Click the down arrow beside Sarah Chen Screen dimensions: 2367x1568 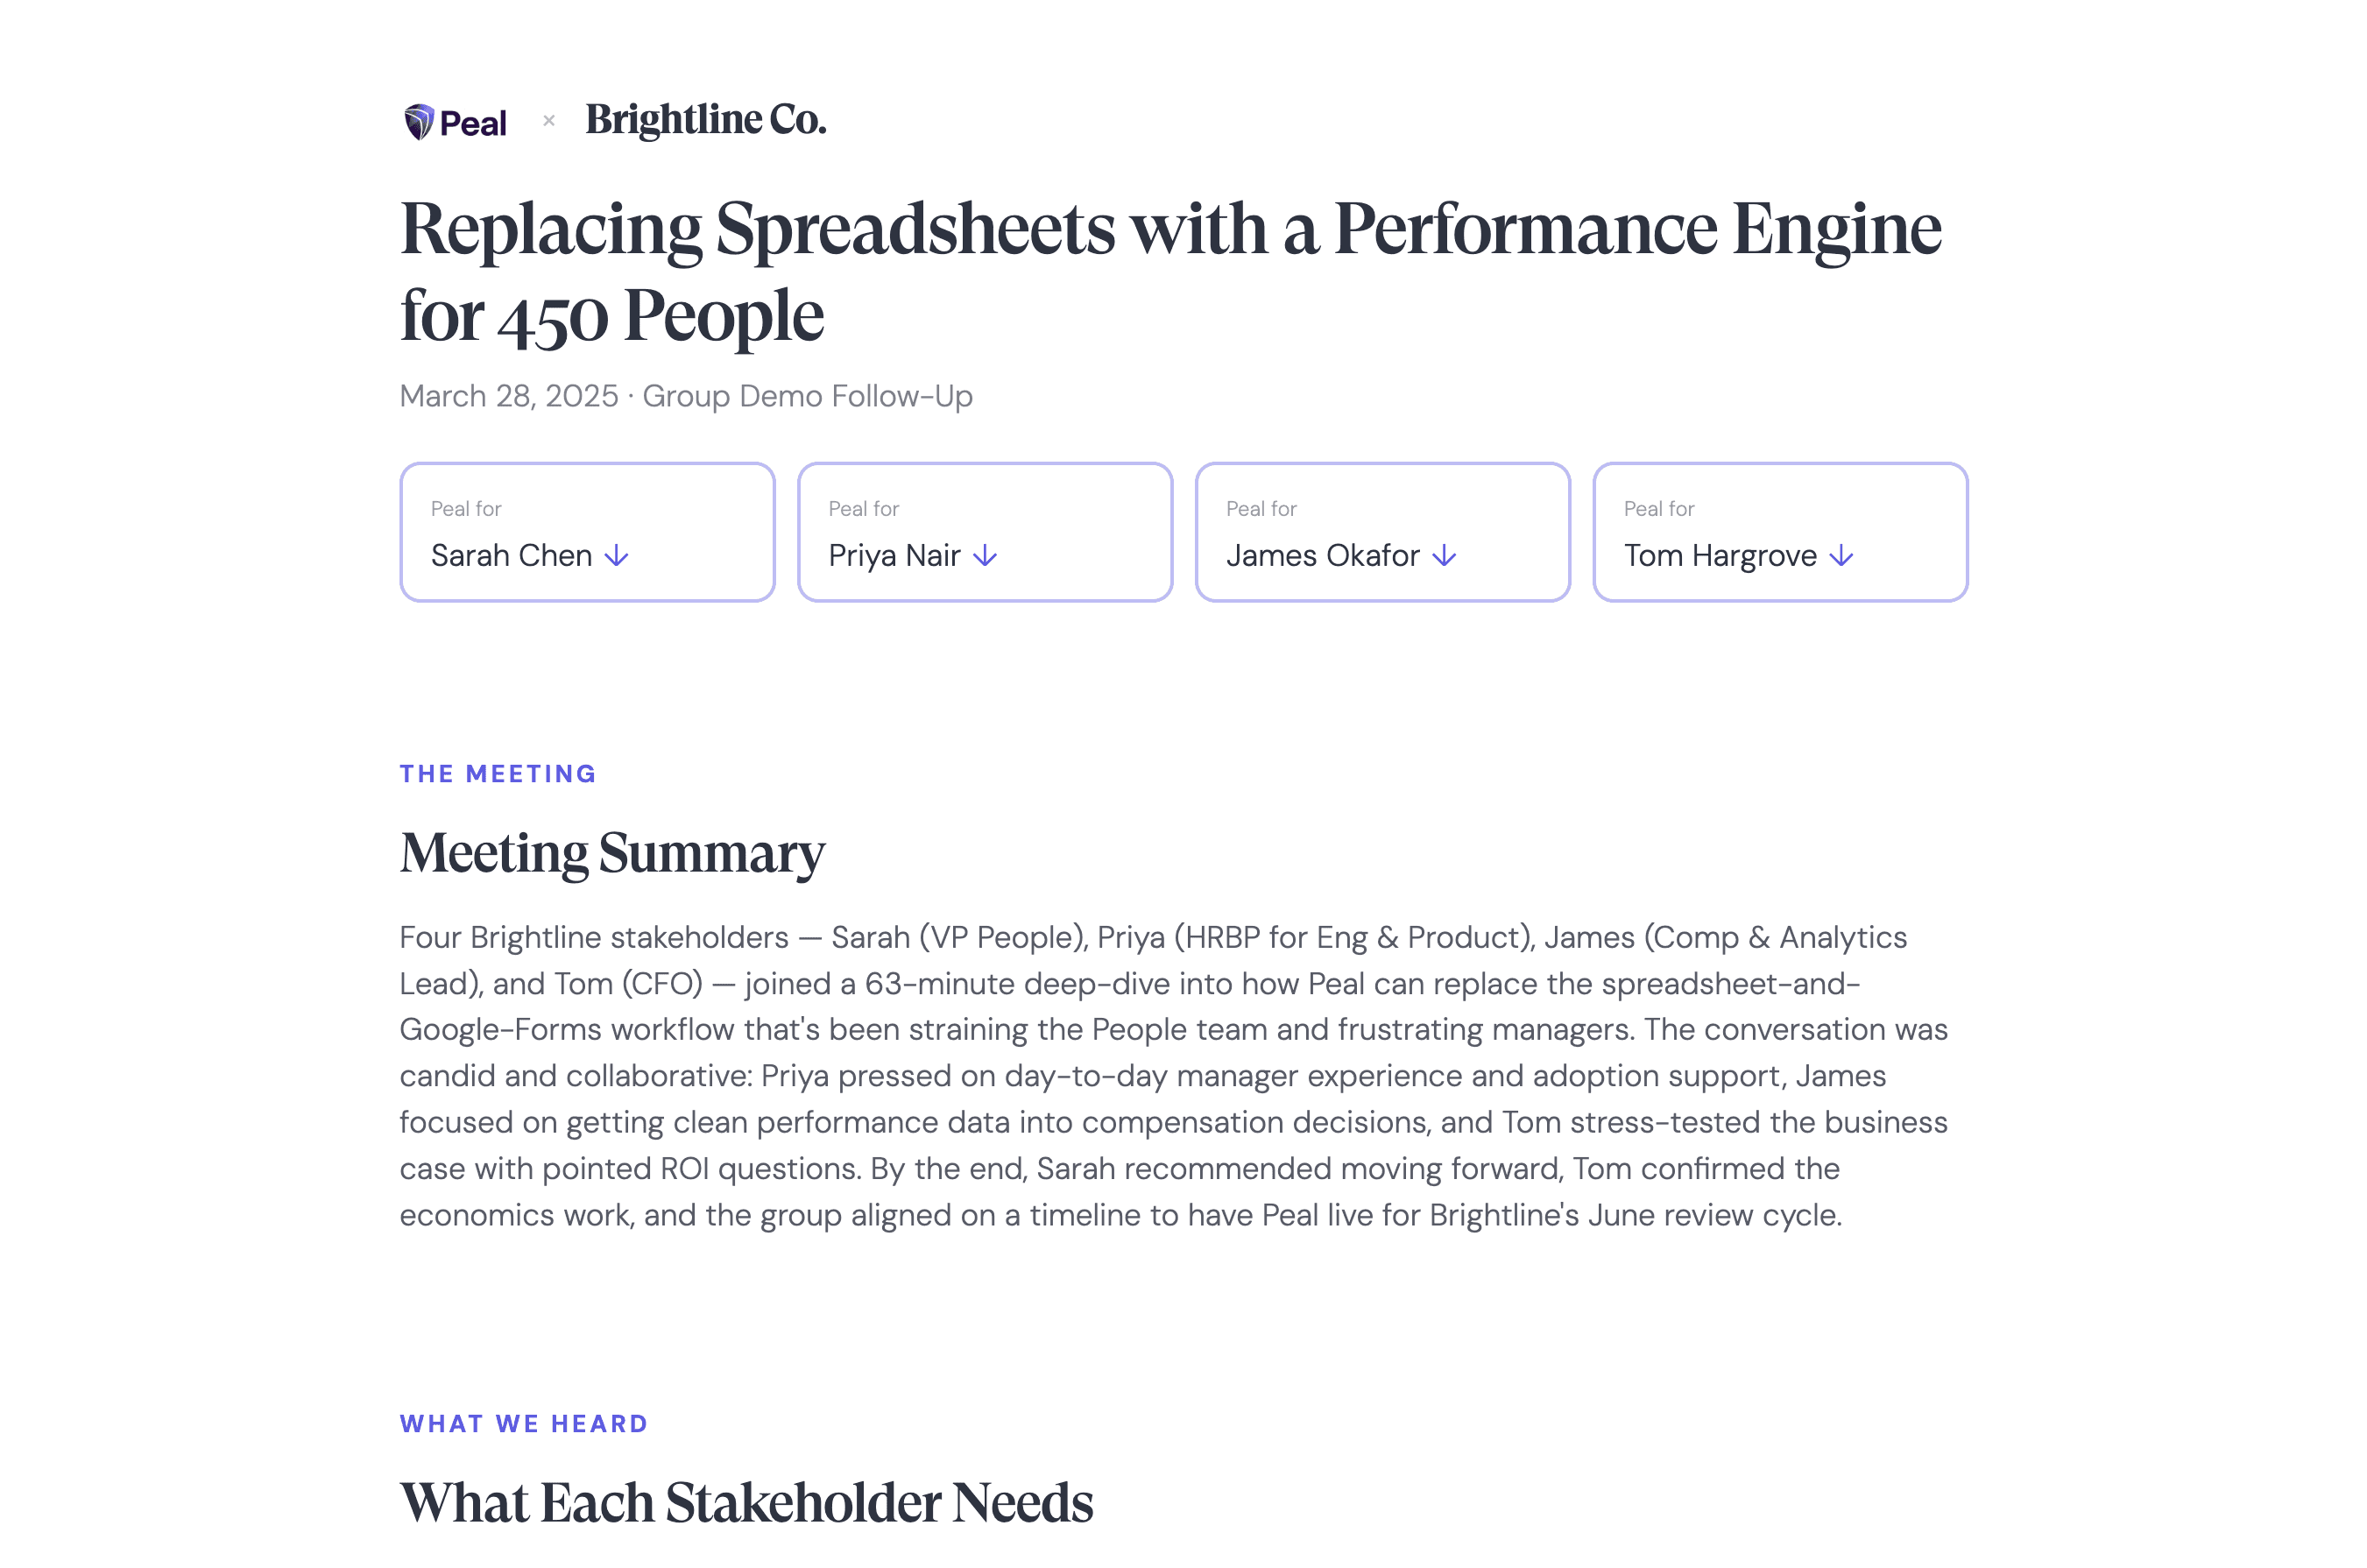[x=617, y=555]
